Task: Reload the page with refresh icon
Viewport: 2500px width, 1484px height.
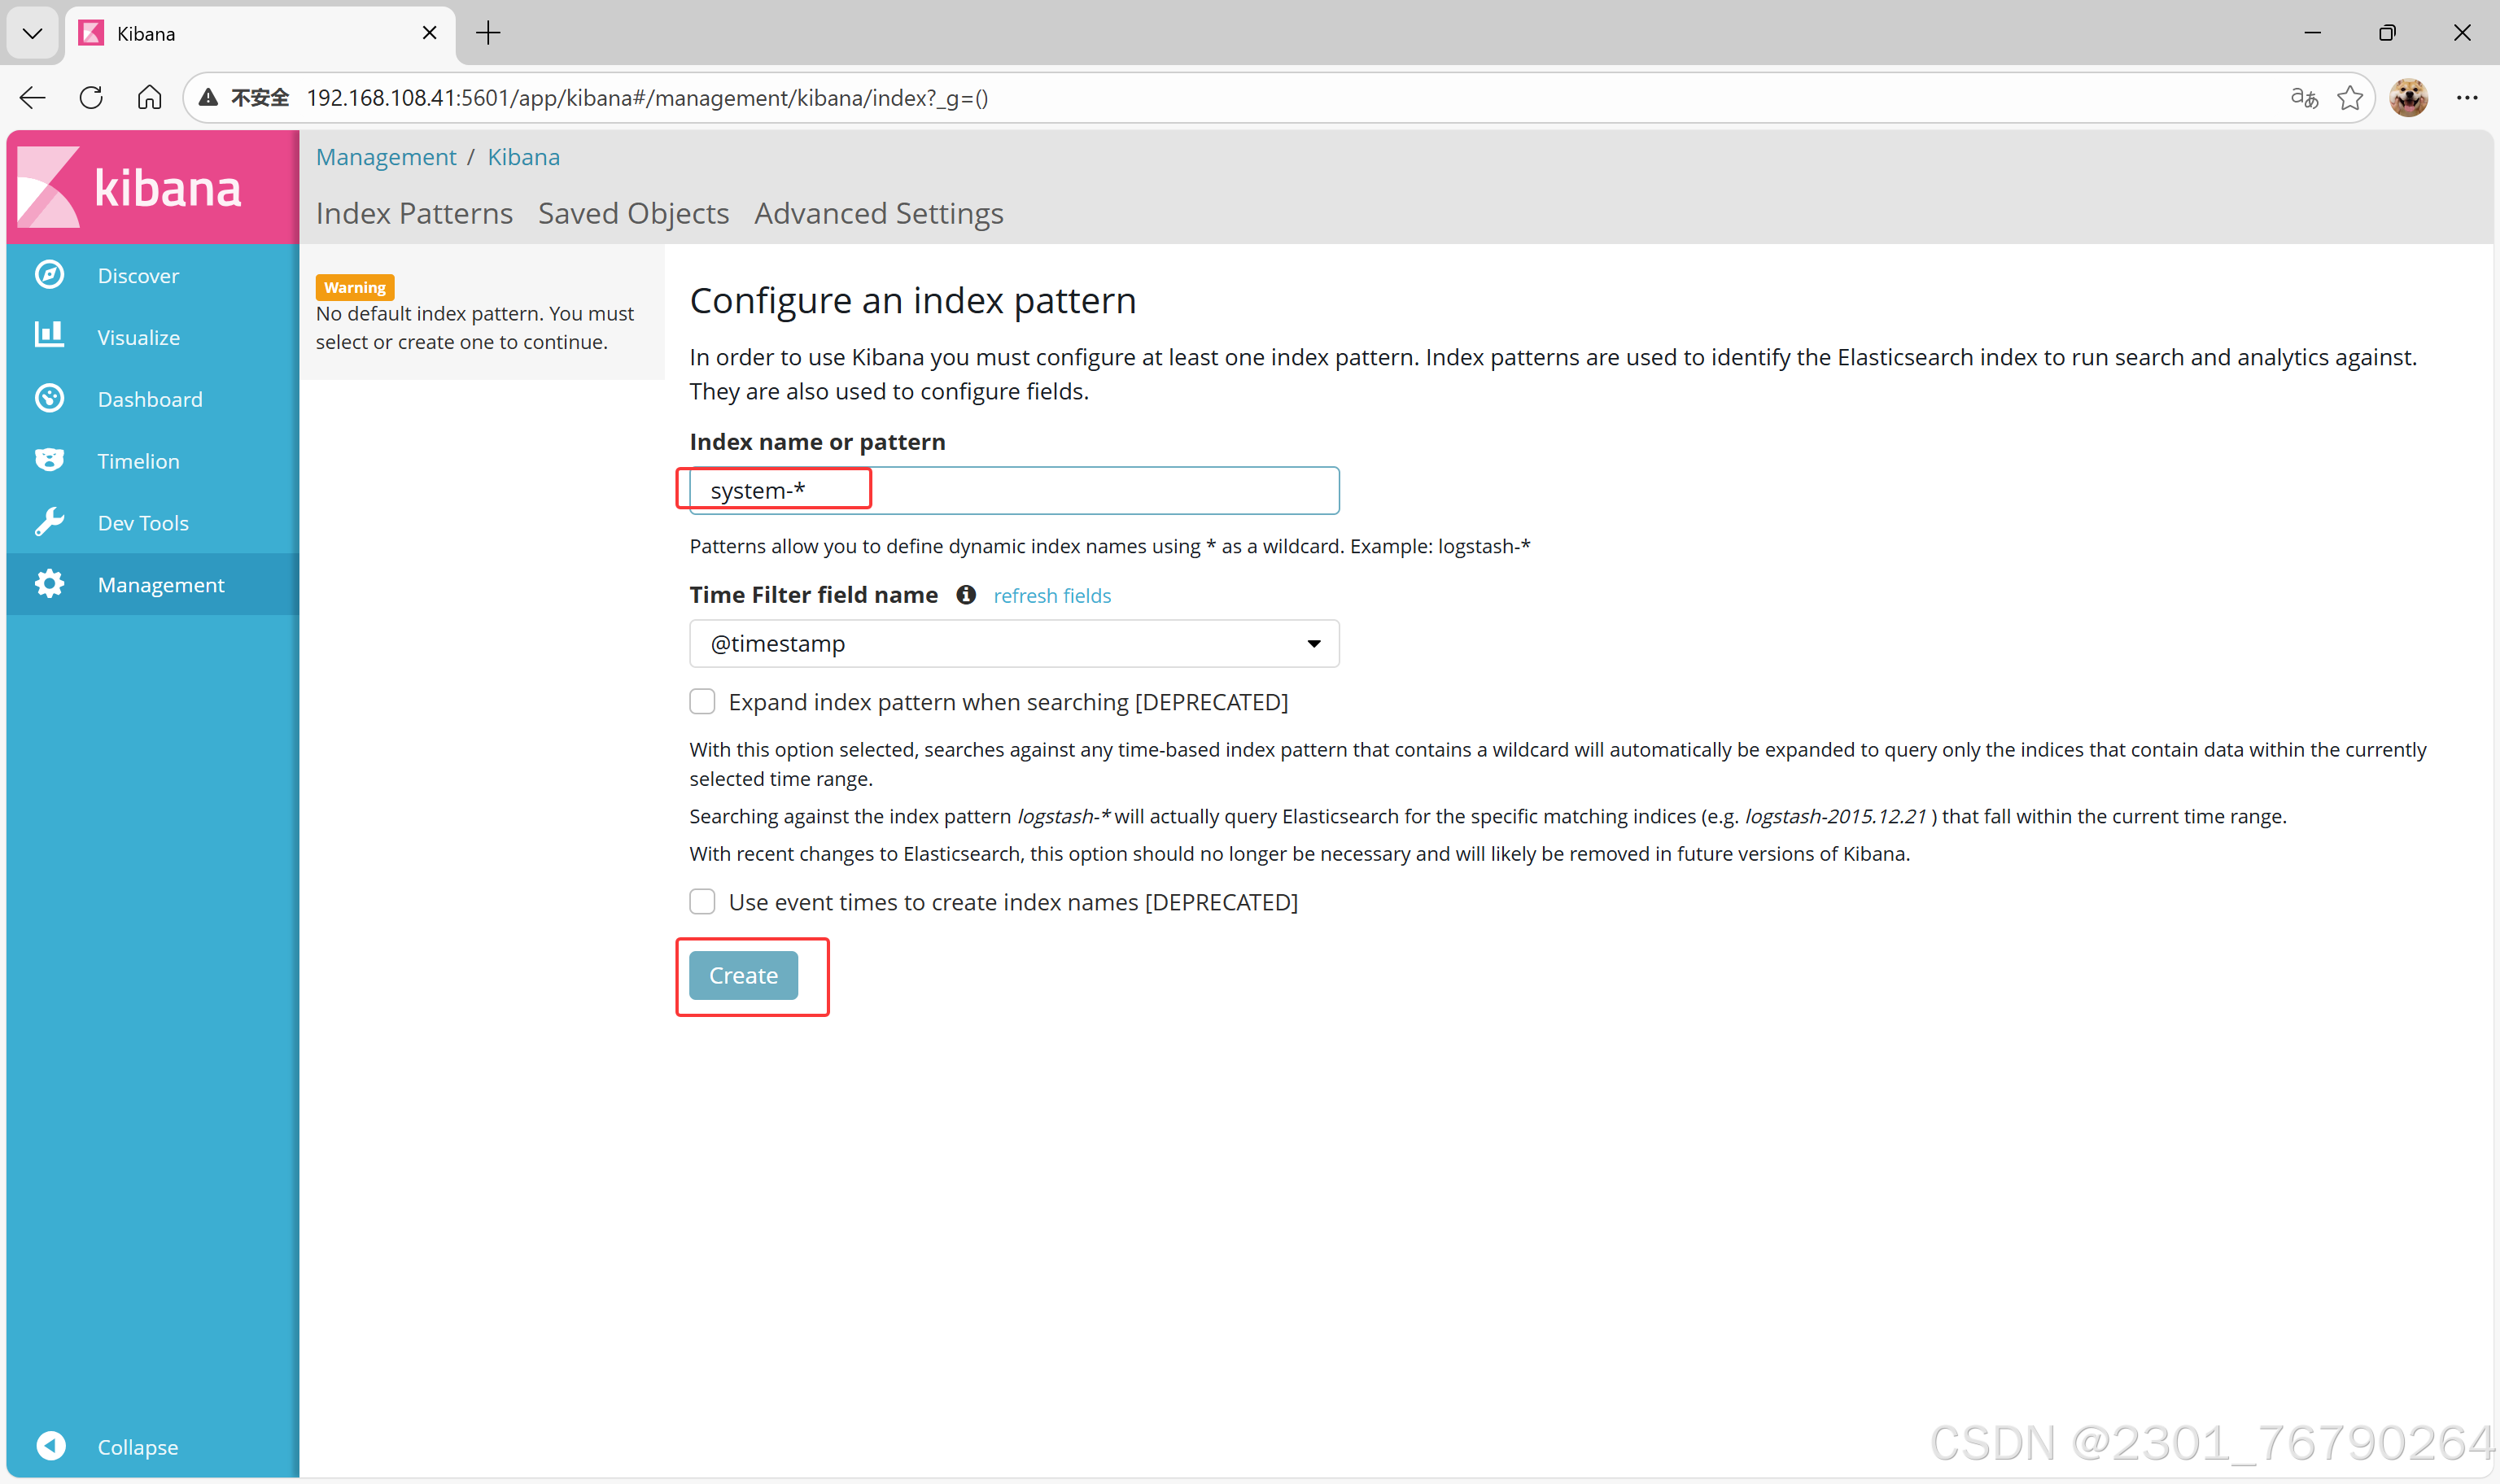Action: pos(91,98)
